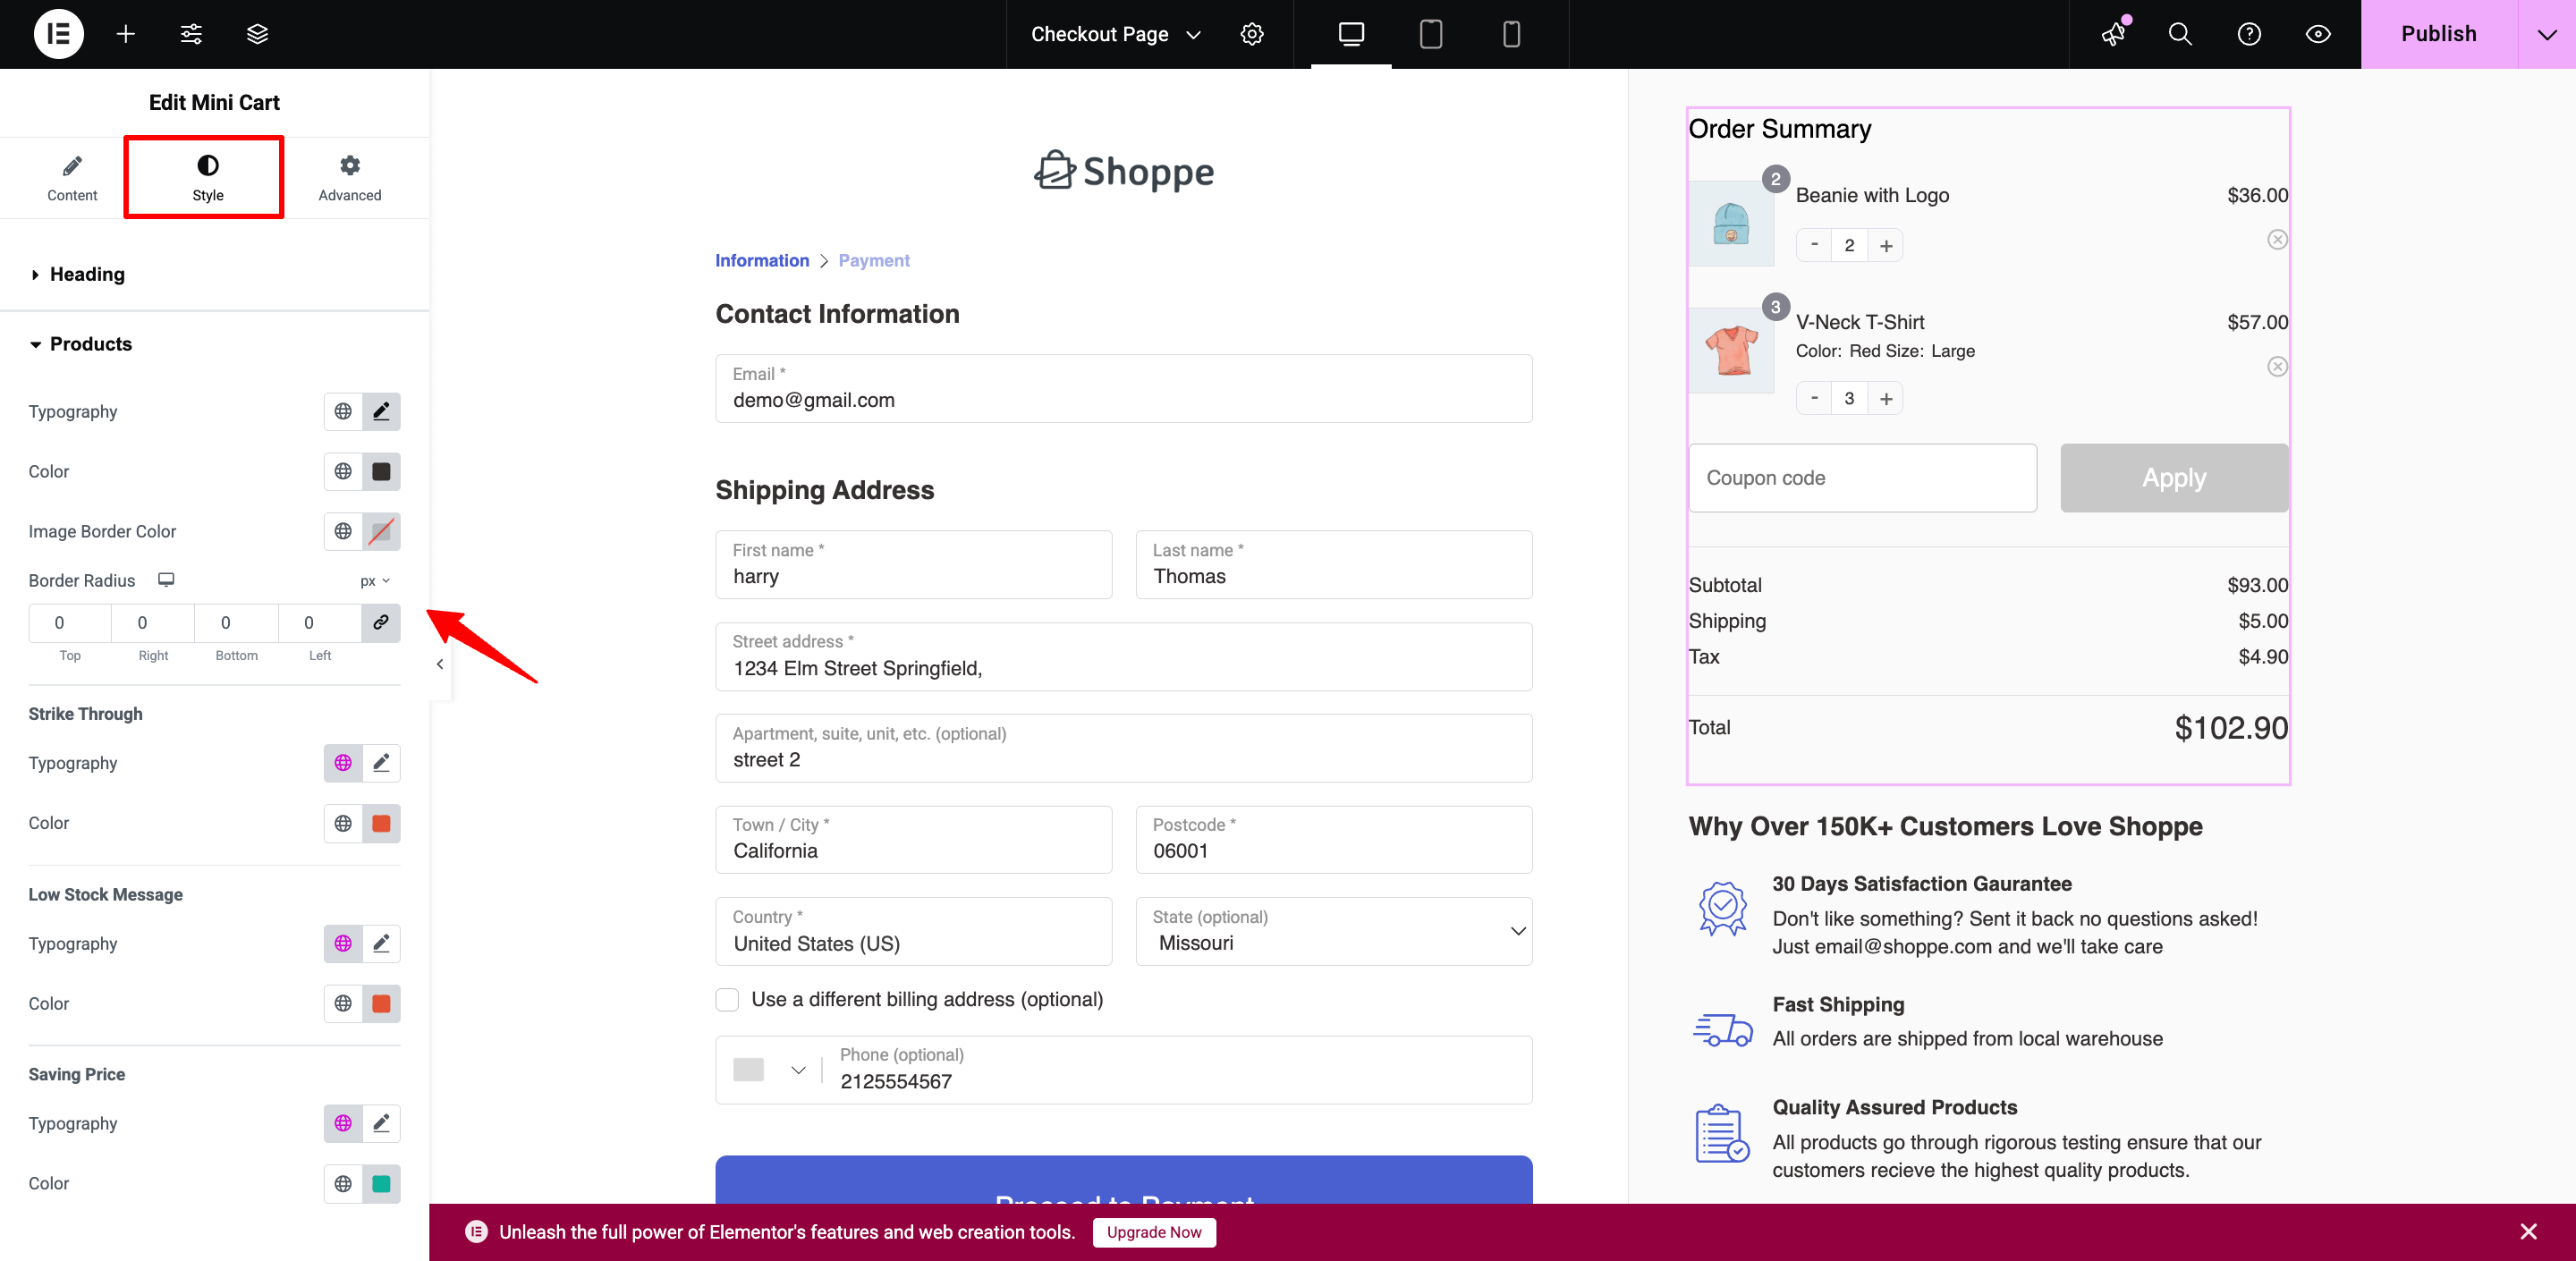This screenshot has height=1261, width=2576.
Task: Open the Finder search icon
Action: pyautogui.click(x=2180, y=34)
